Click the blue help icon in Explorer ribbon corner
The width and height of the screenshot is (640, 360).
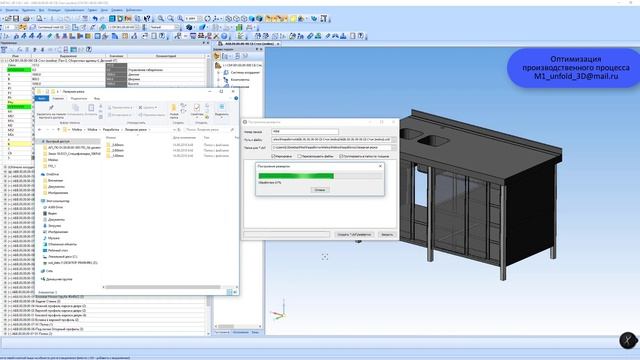pos(236,98)
